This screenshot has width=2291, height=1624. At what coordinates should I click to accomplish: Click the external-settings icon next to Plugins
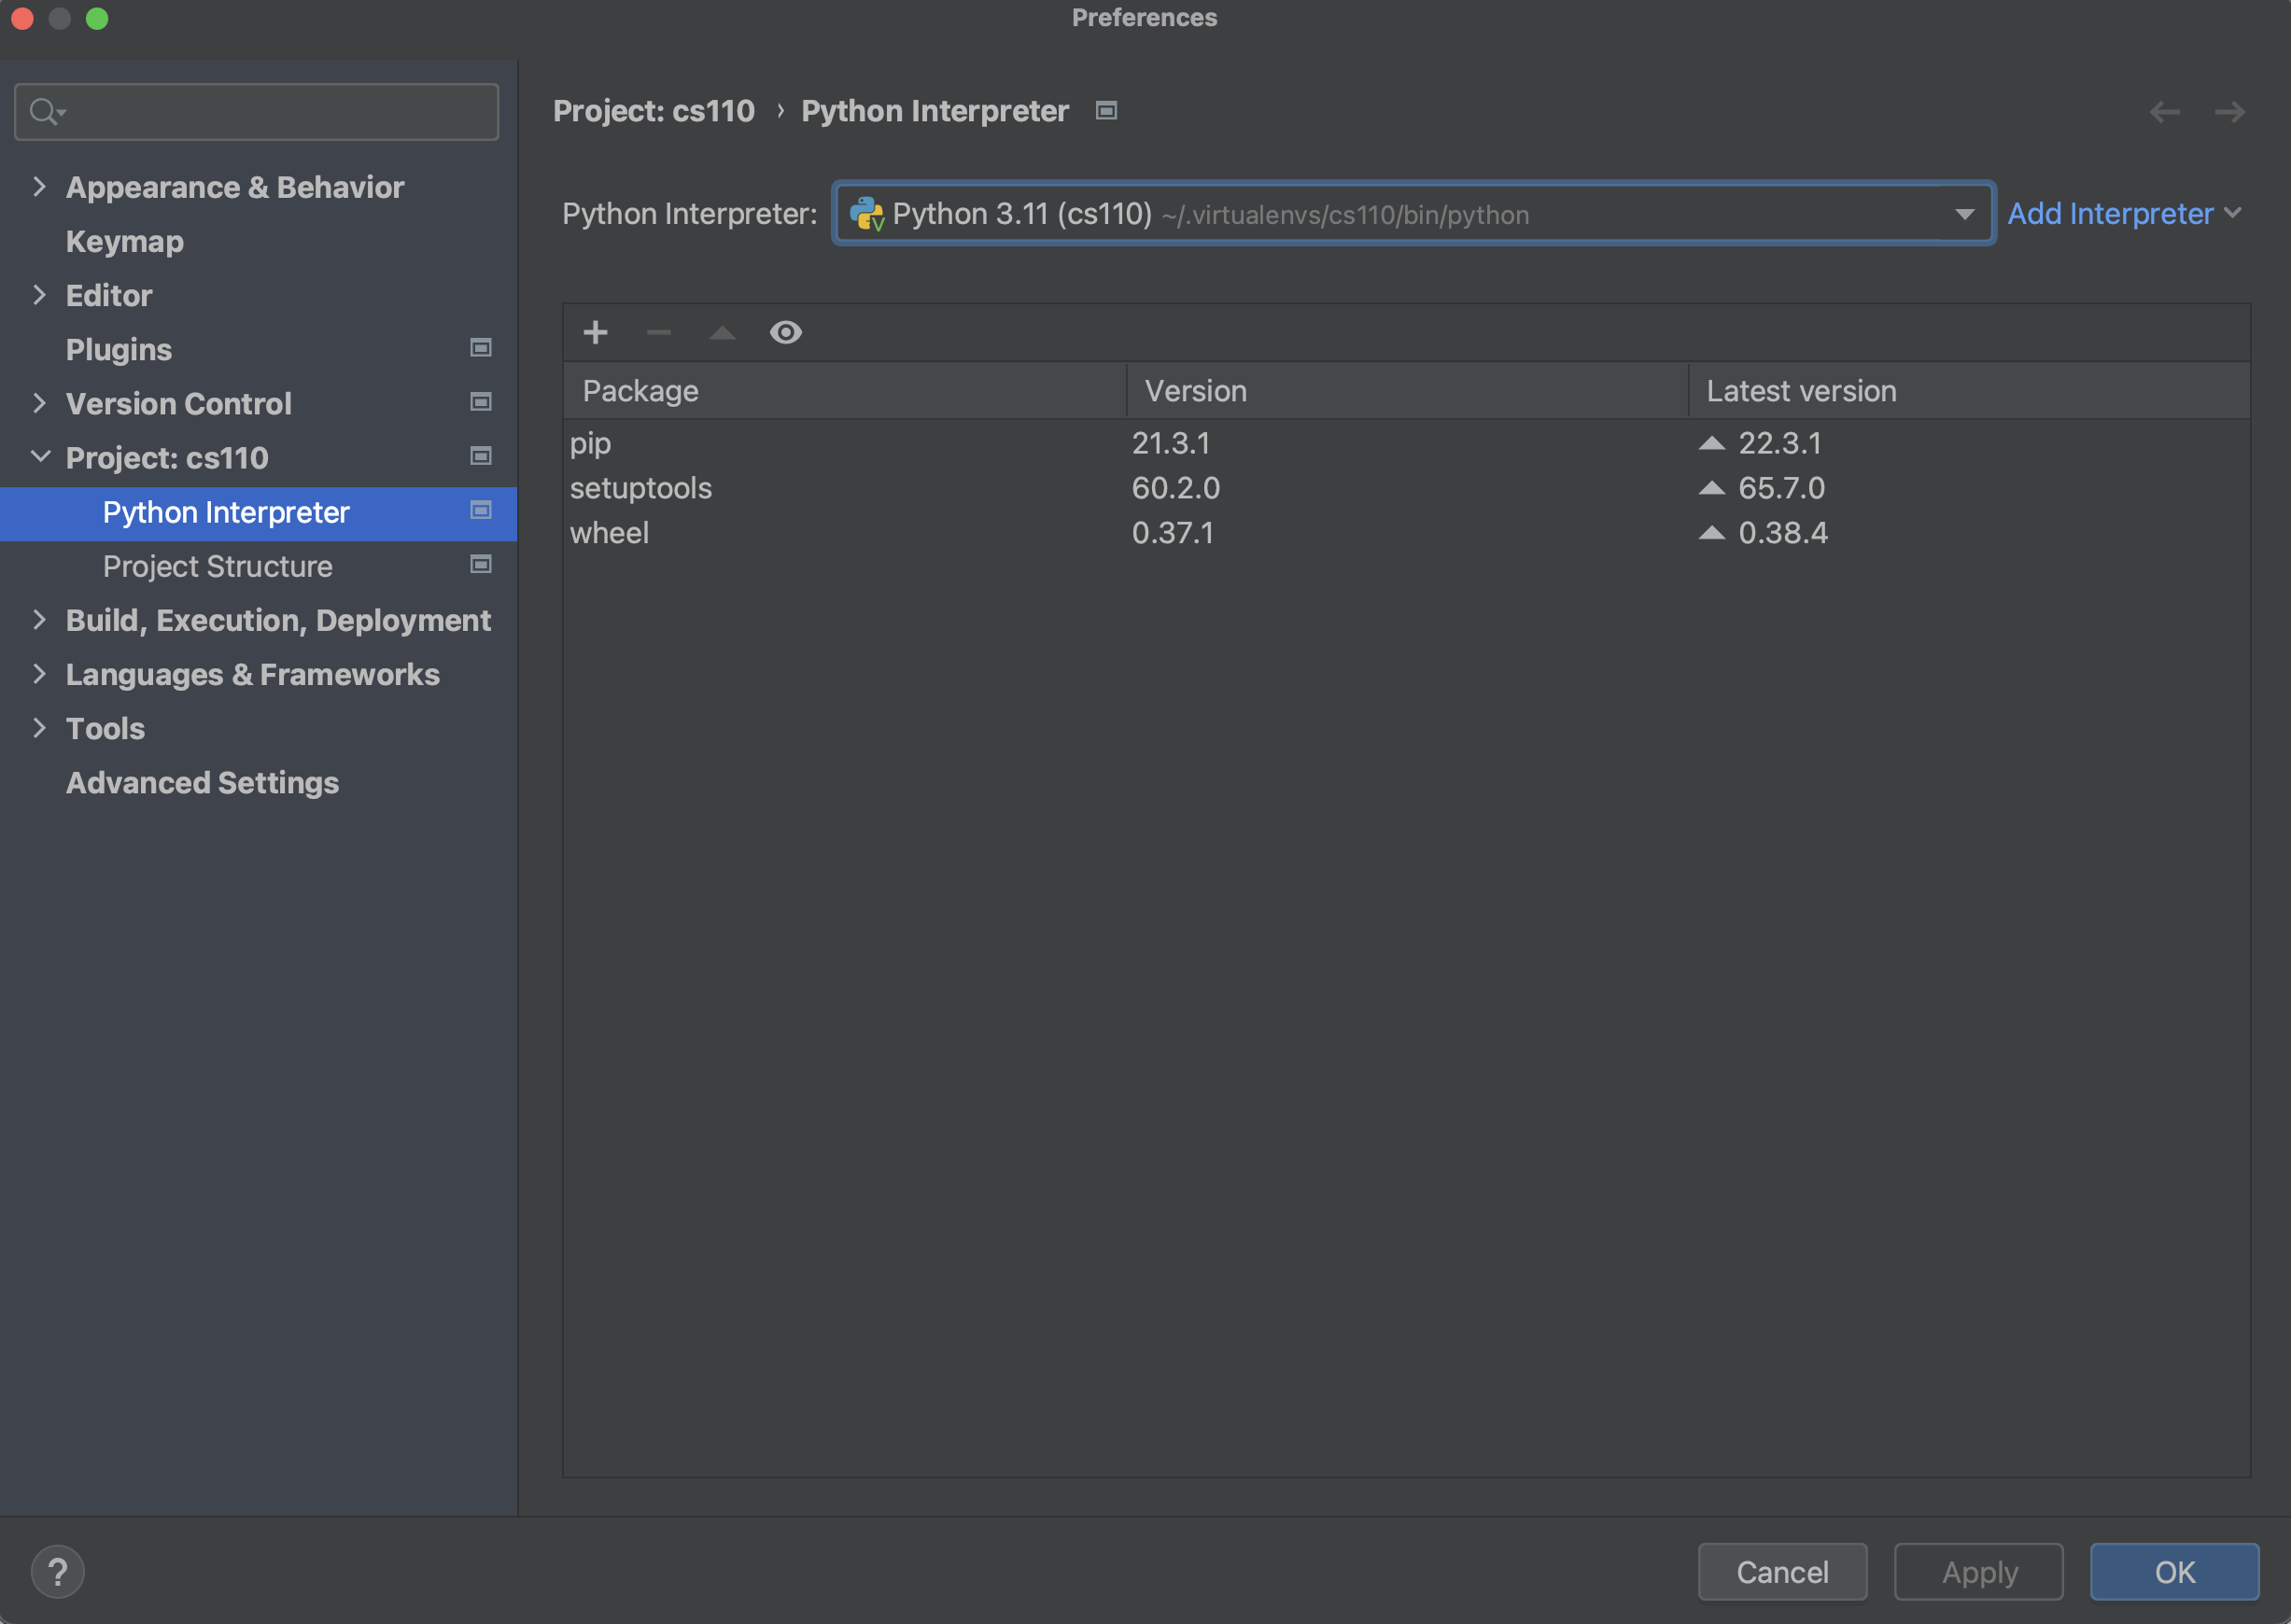[x=480, y=348]
